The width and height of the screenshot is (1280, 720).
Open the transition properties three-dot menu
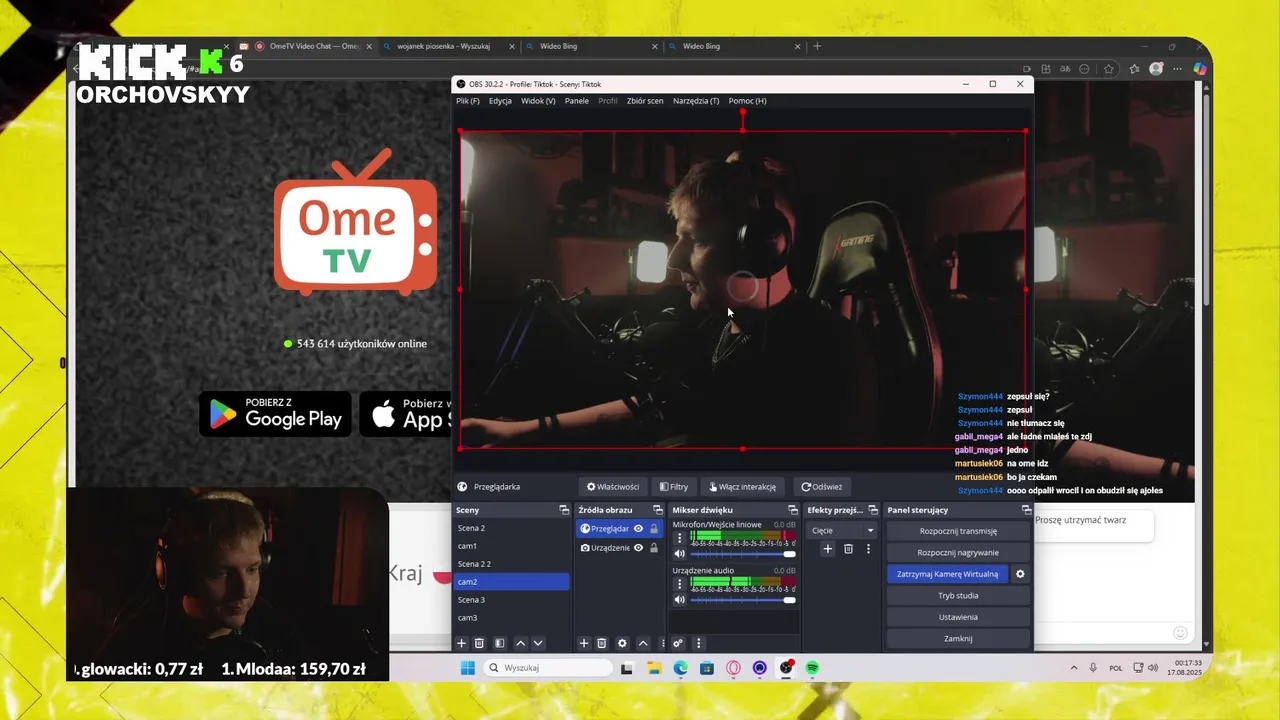pos(868,549)
